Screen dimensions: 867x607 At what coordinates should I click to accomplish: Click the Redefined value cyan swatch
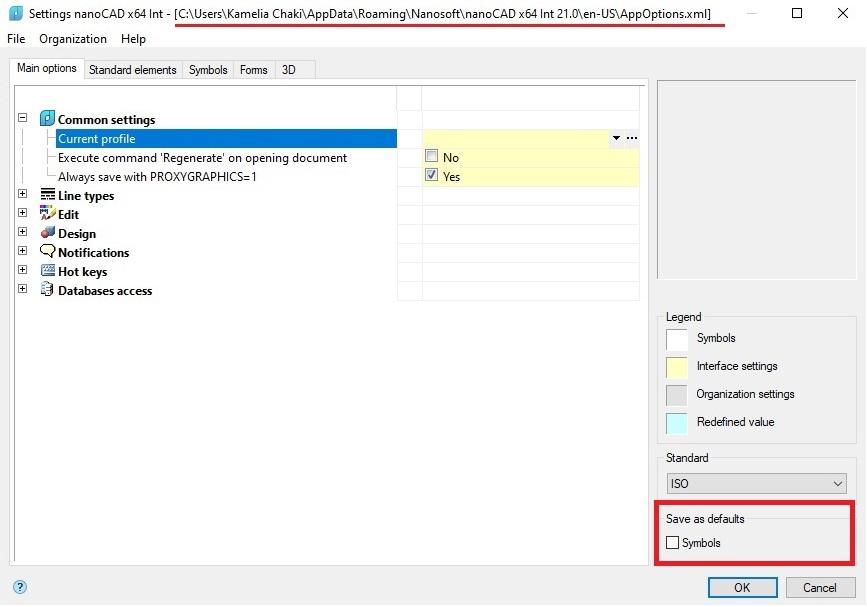click(677, 422)
